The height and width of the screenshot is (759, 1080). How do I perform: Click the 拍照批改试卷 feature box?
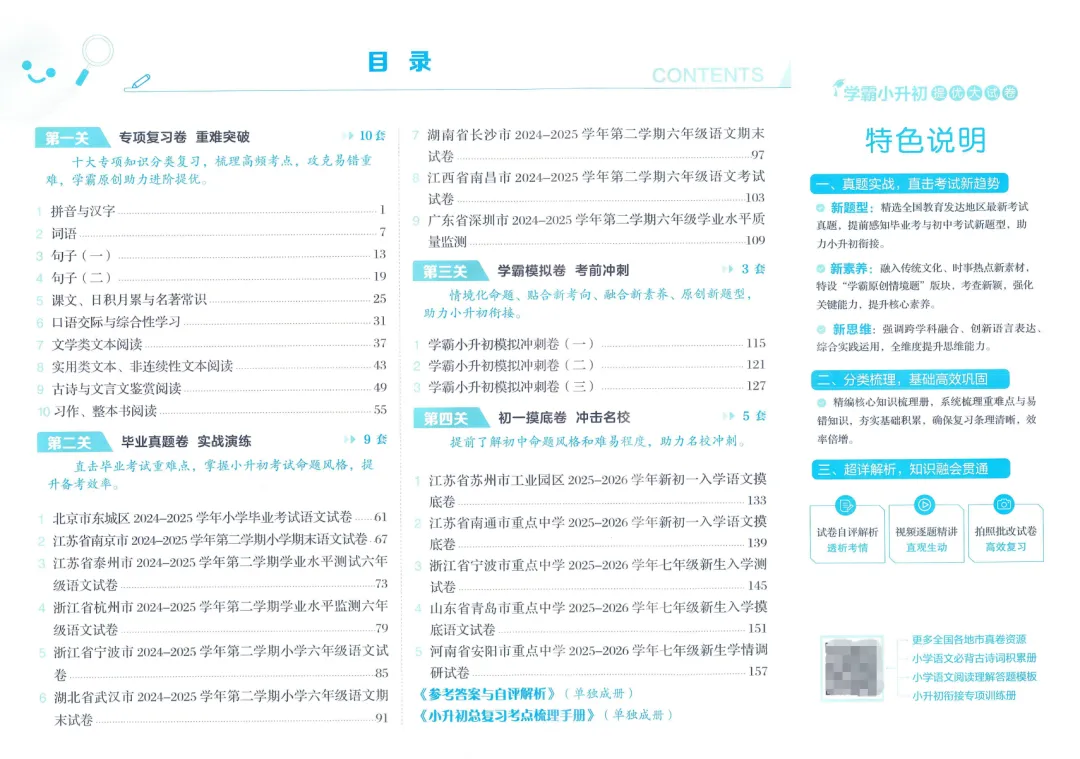(x=1006, y=532)
